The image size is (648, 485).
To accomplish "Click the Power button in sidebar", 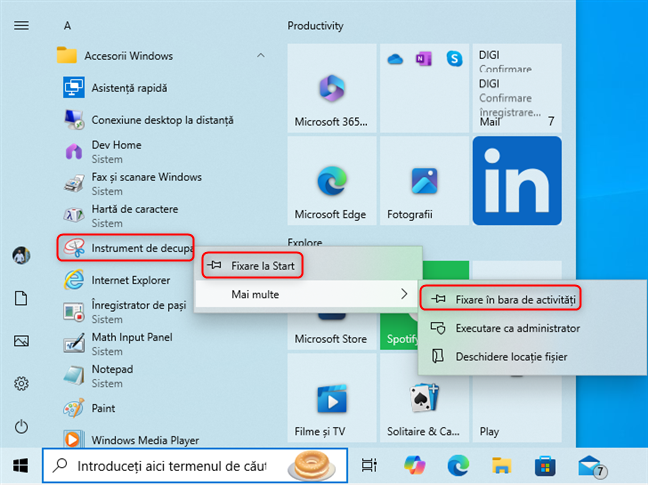I will 21,427.
